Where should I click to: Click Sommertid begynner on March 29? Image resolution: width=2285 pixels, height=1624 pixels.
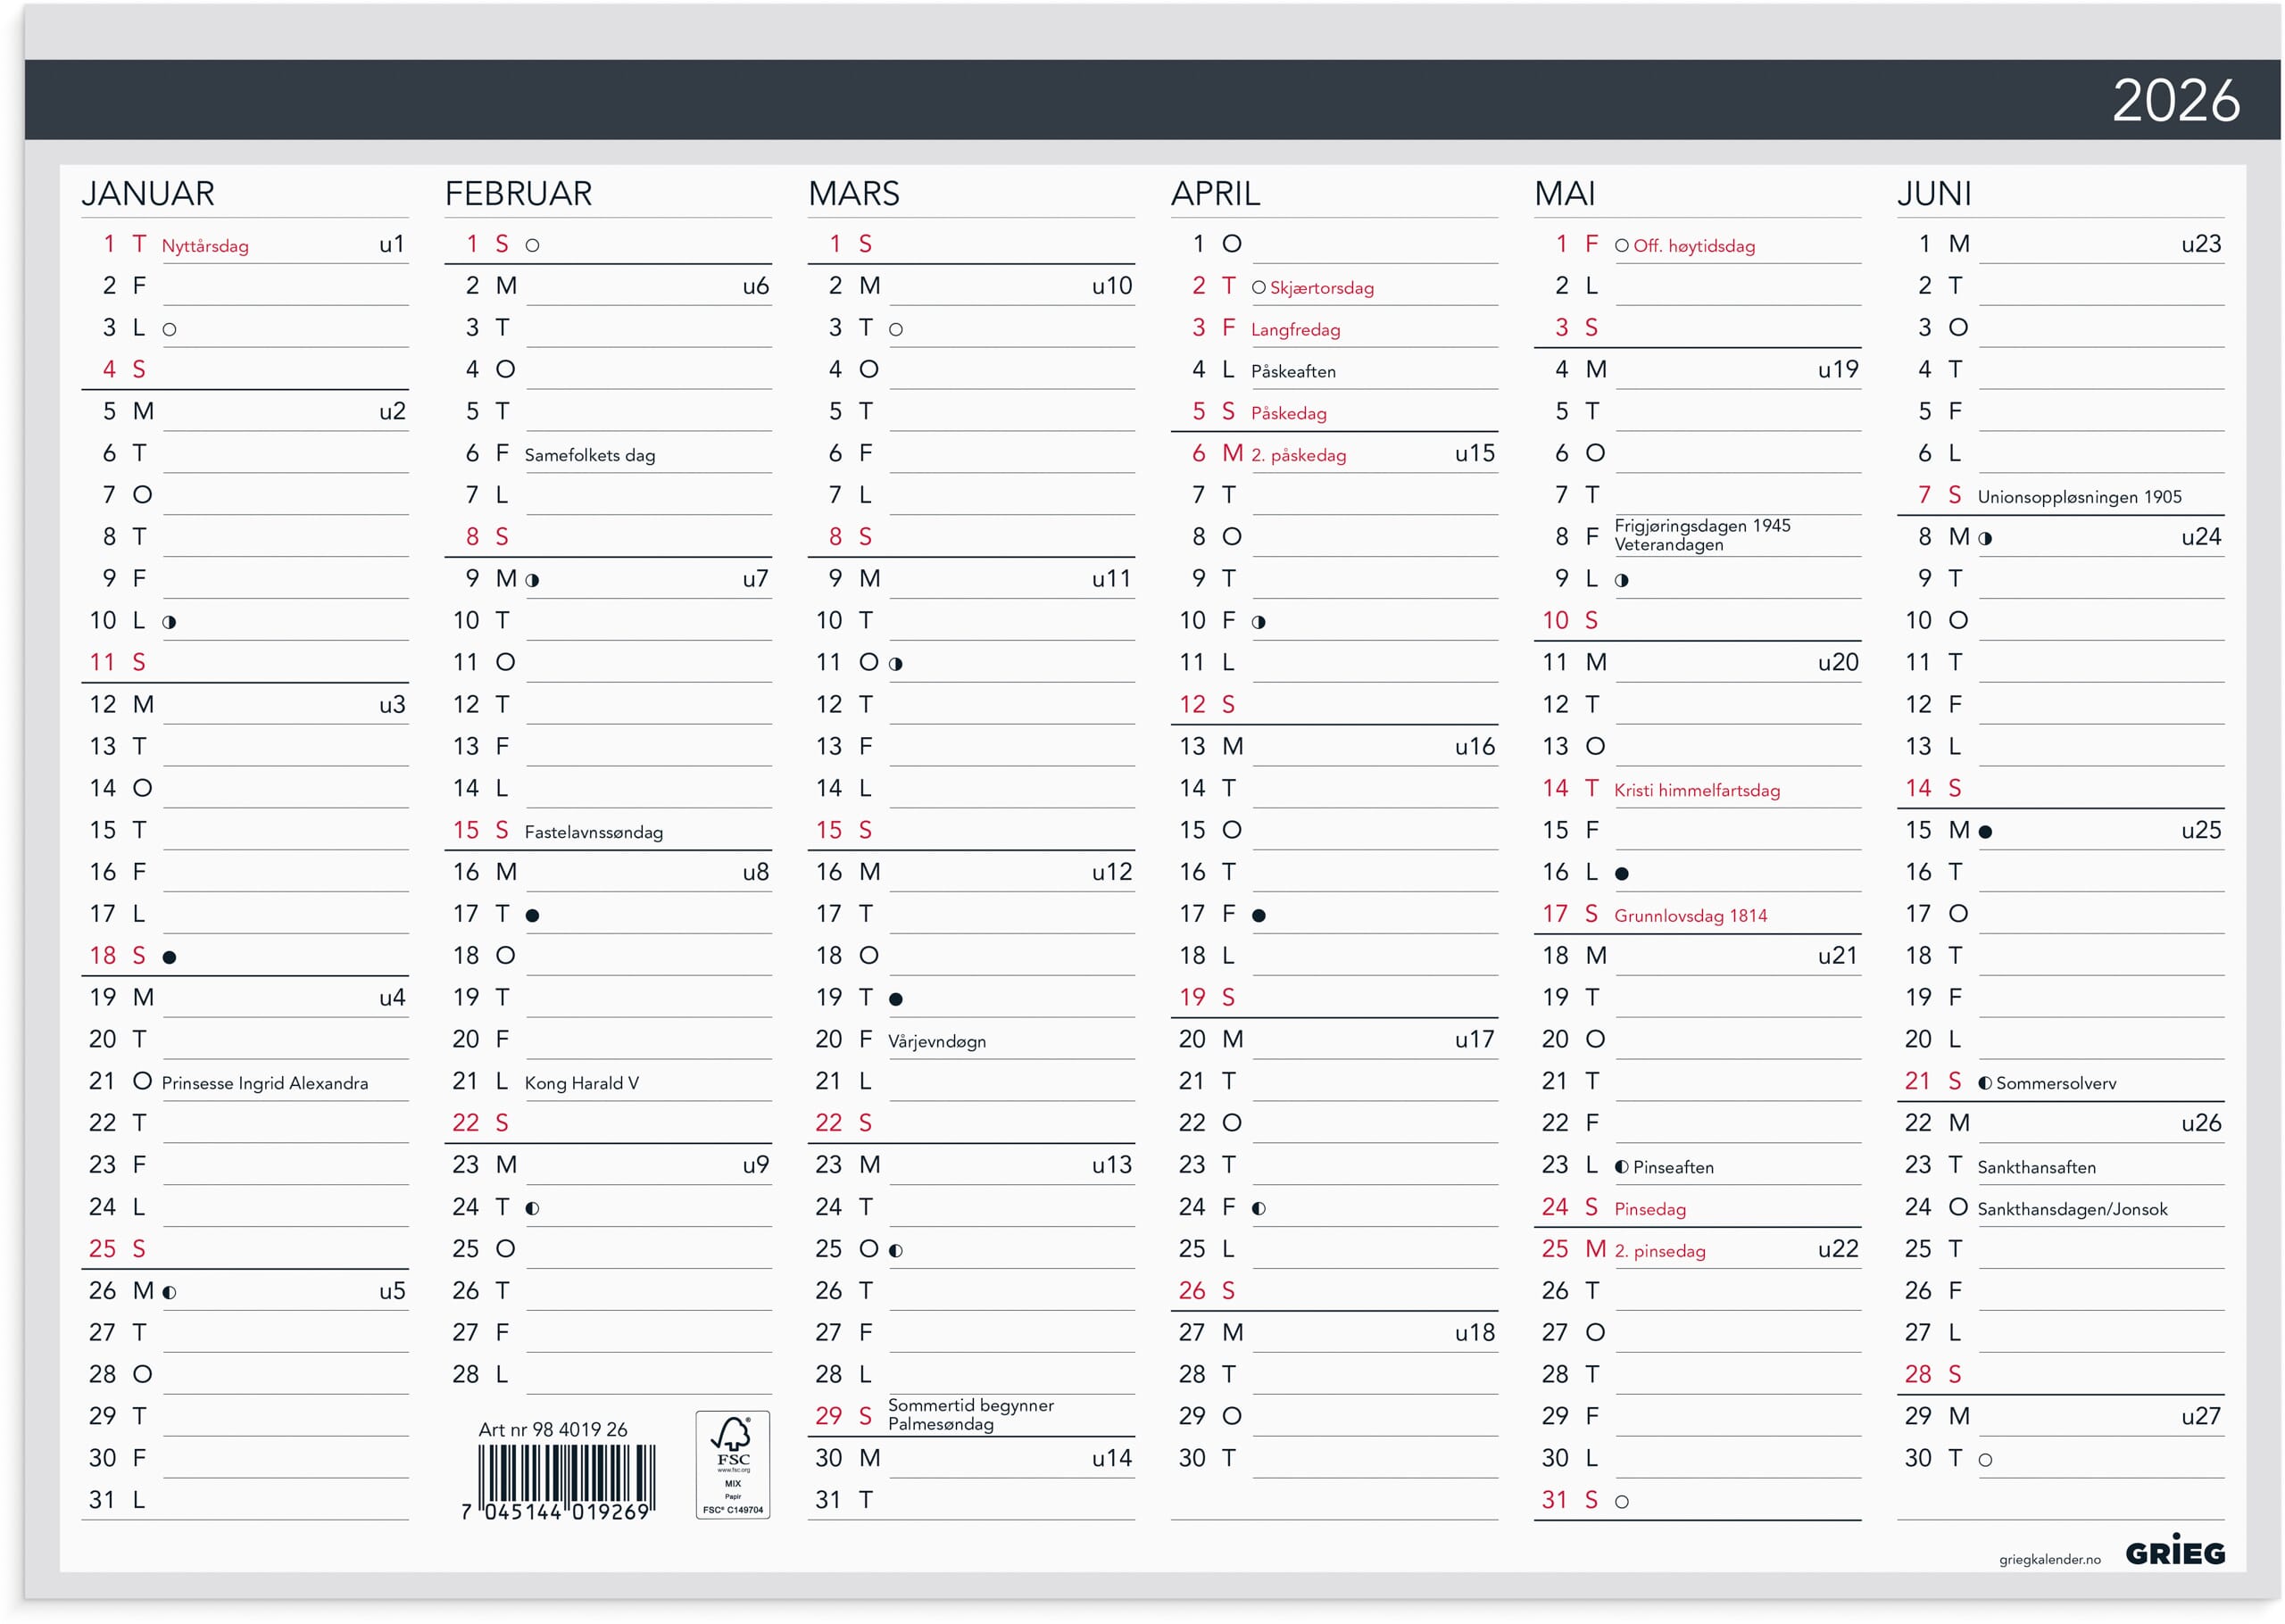click(x=970, y=1405)
